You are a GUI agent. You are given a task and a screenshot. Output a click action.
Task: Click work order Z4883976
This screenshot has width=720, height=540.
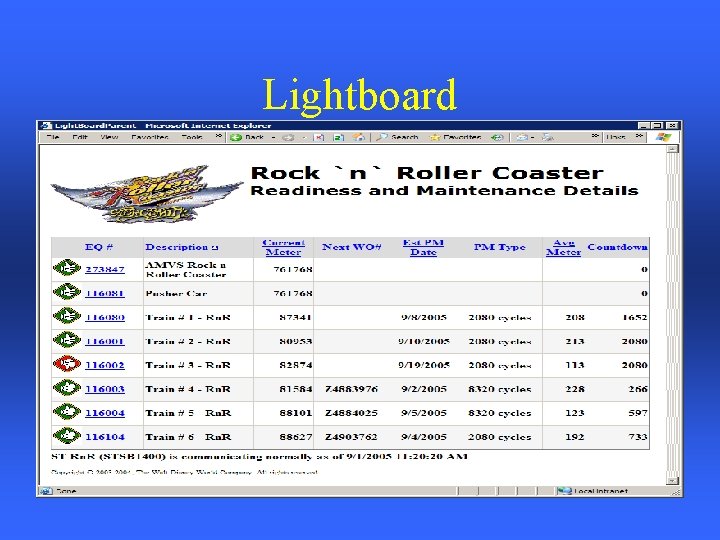click(x=351, y=389)
